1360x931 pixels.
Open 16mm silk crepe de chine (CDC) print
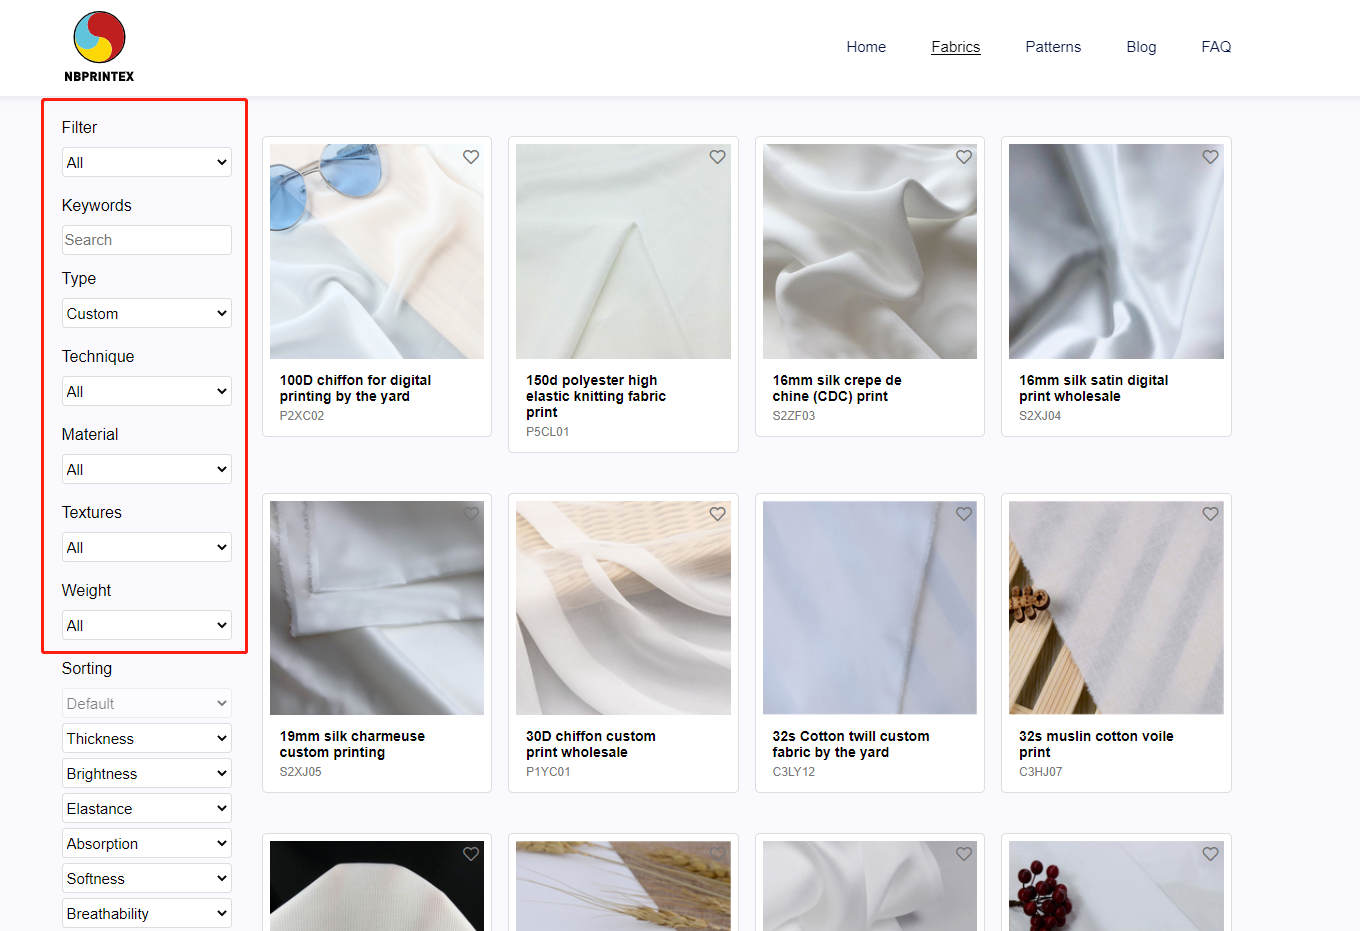click(x=837, y=388)
